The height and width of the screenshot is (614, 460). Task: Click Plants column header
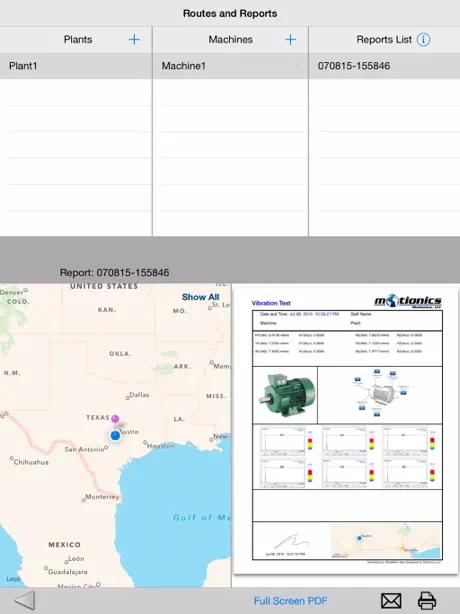78,40
